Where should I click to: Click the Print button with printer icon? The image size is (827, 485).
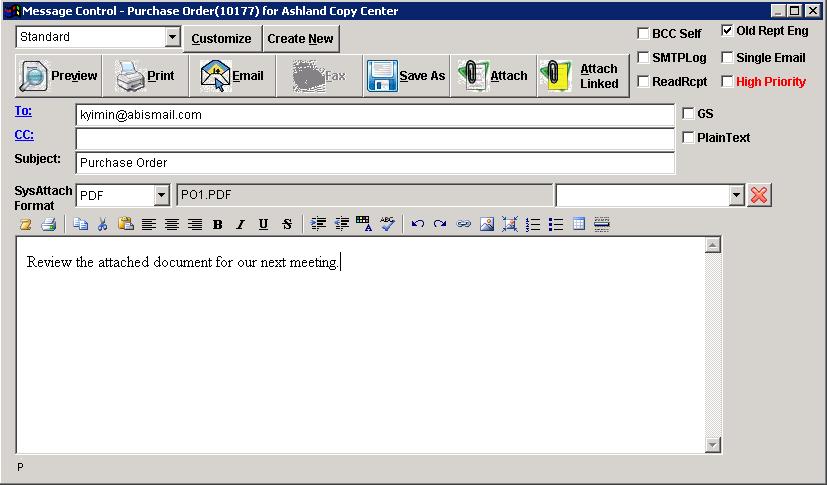pos(145,76)
